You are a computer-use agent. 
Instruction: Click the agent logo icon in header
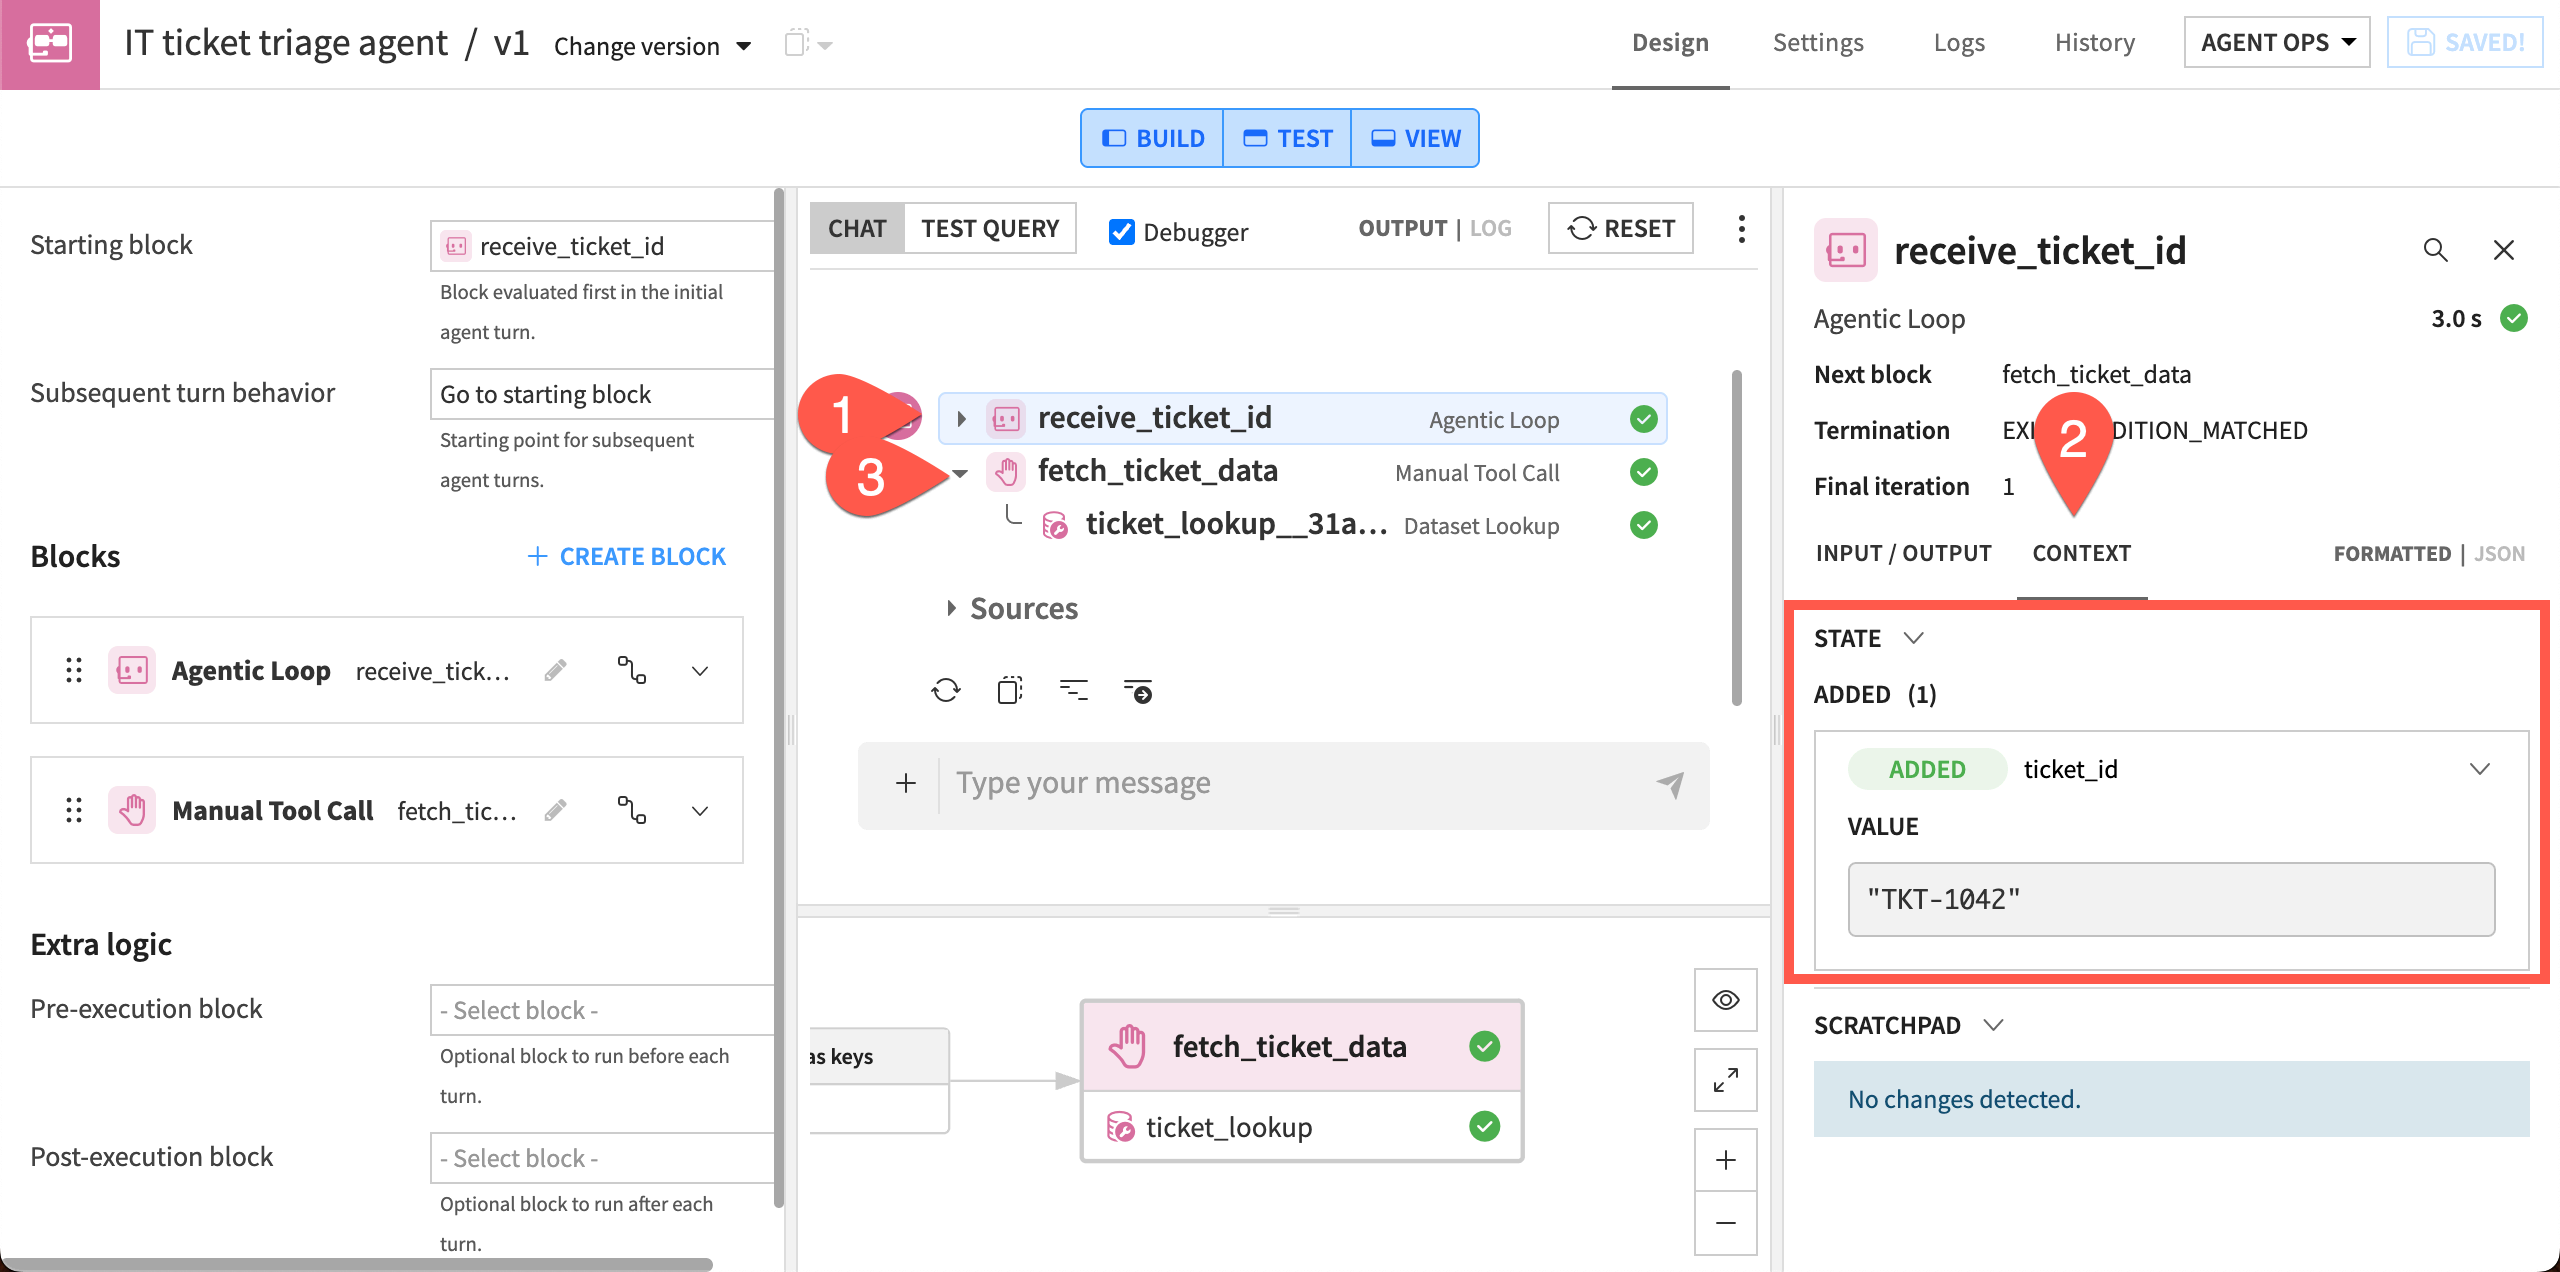click(x=49, y=44)
